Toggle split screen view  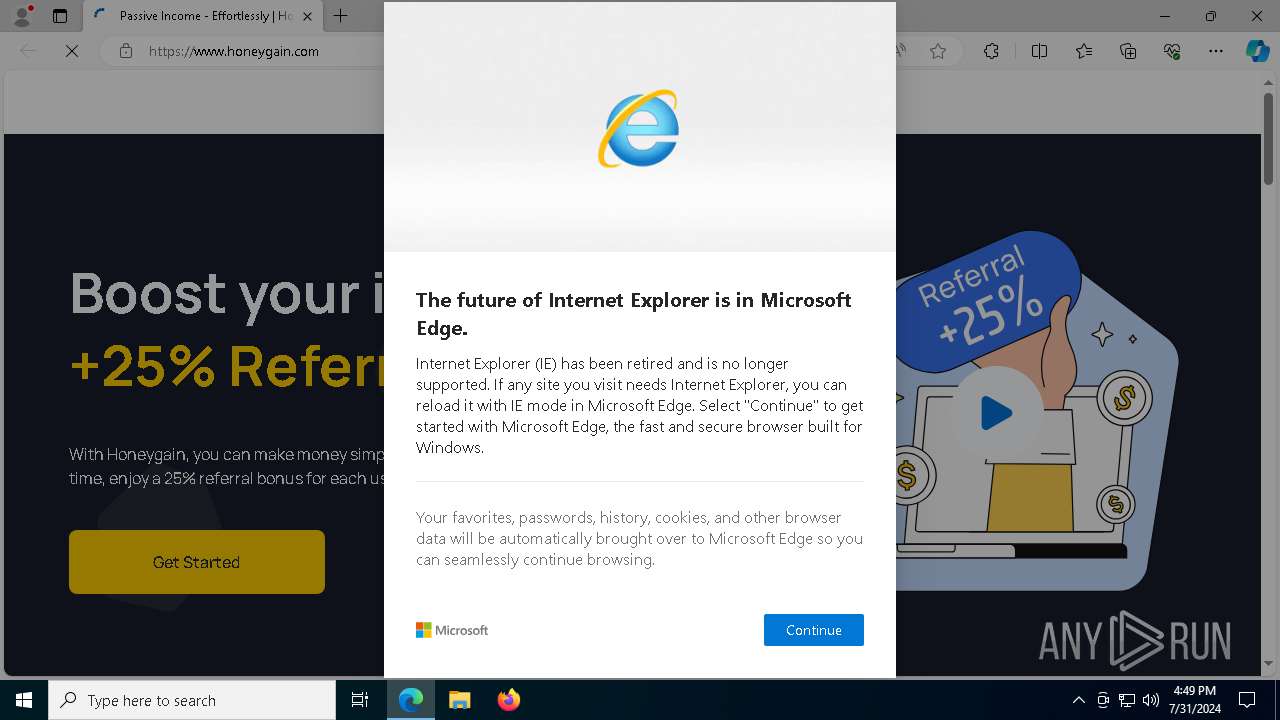pos(1039,51)
